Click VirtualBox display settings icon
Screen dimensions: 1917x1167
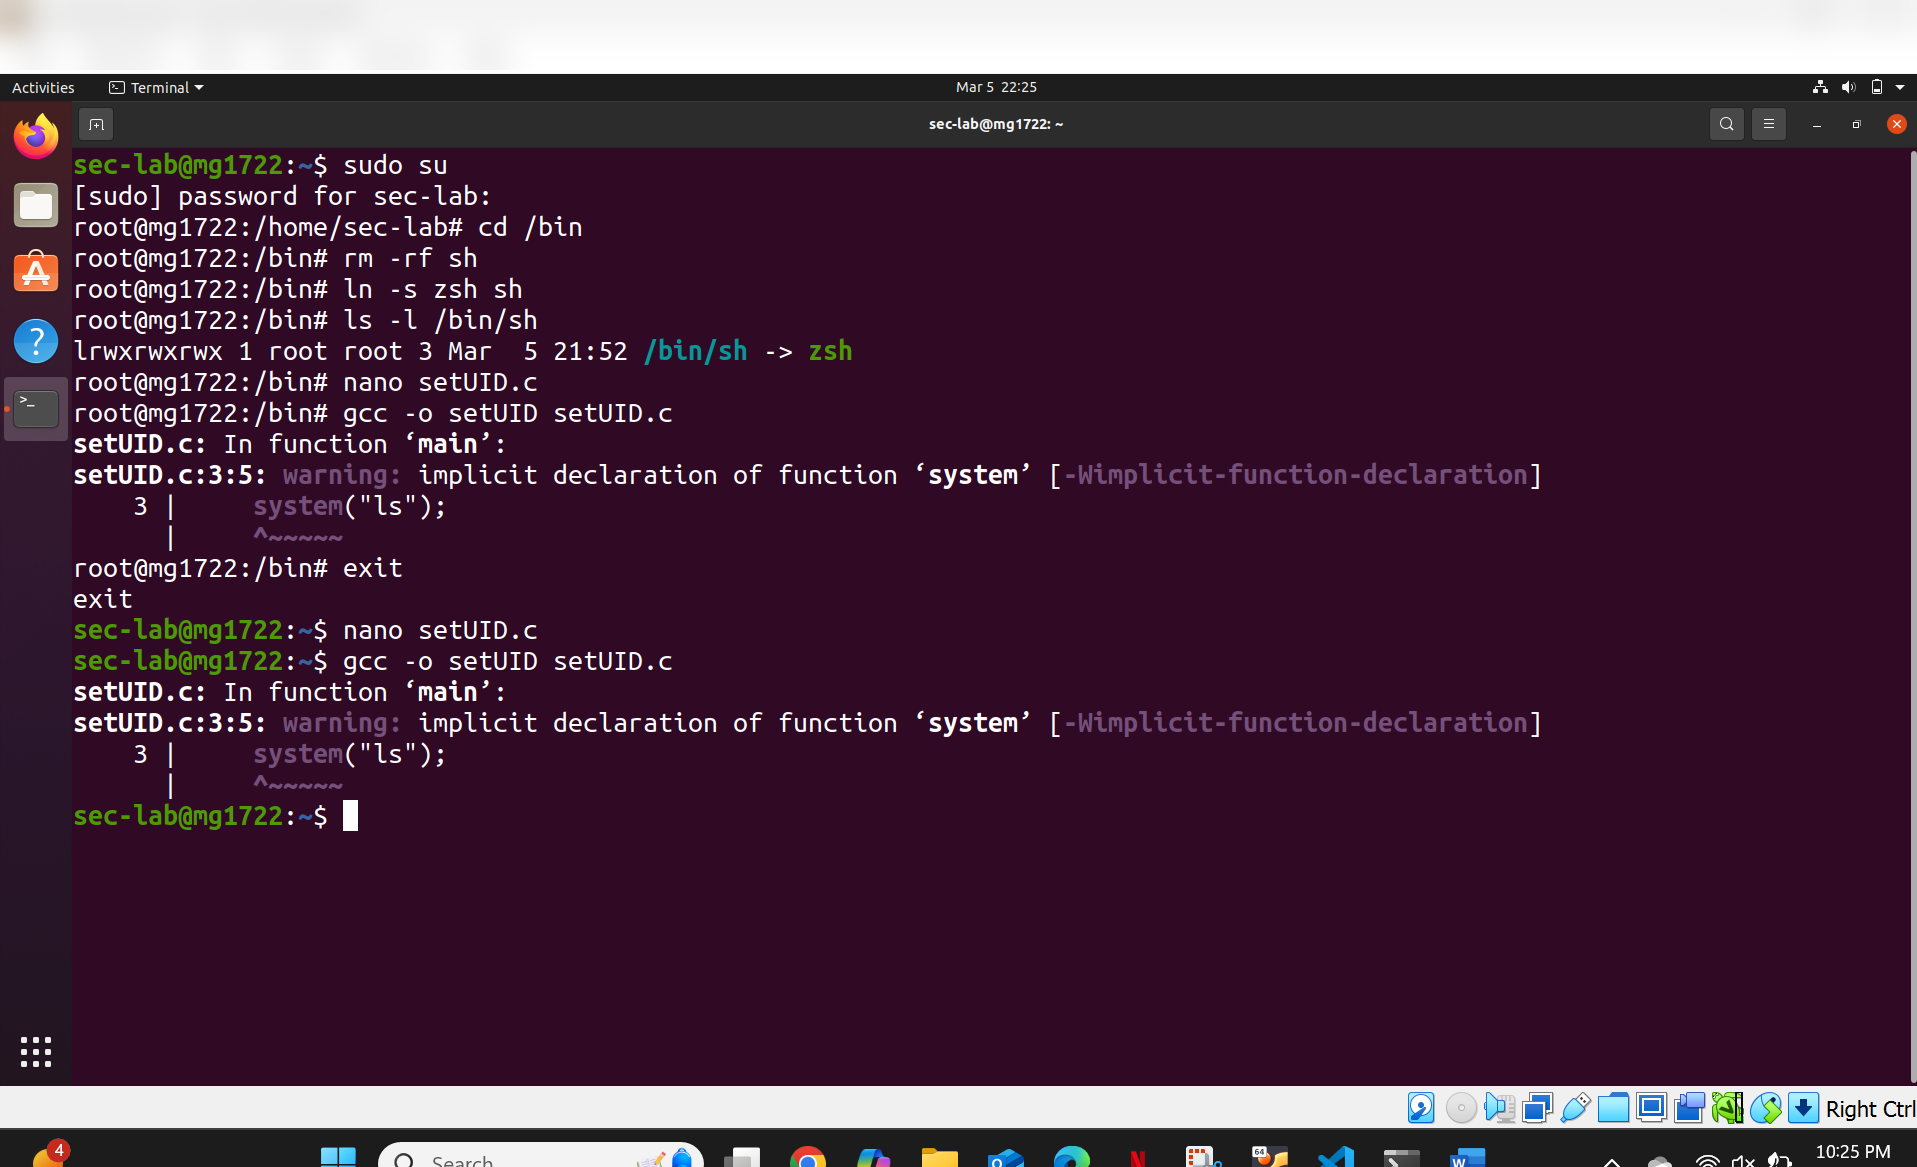1651,1108
